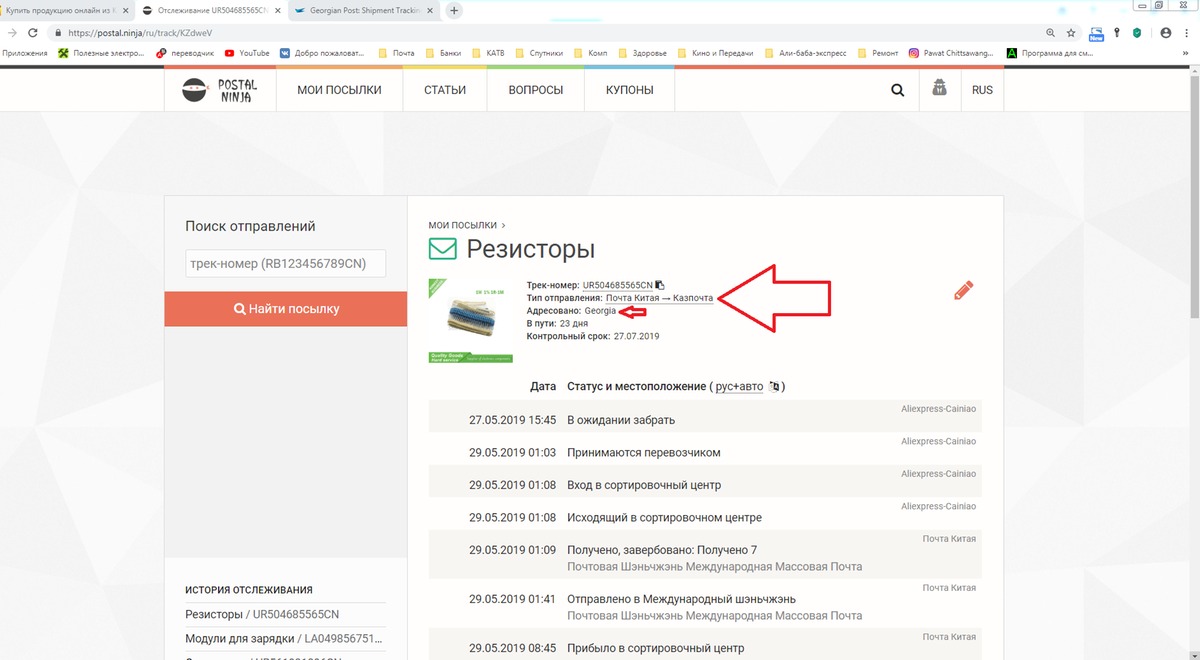
Task: Click the translate icon beside рус+авто
Action: click(774, 387)
